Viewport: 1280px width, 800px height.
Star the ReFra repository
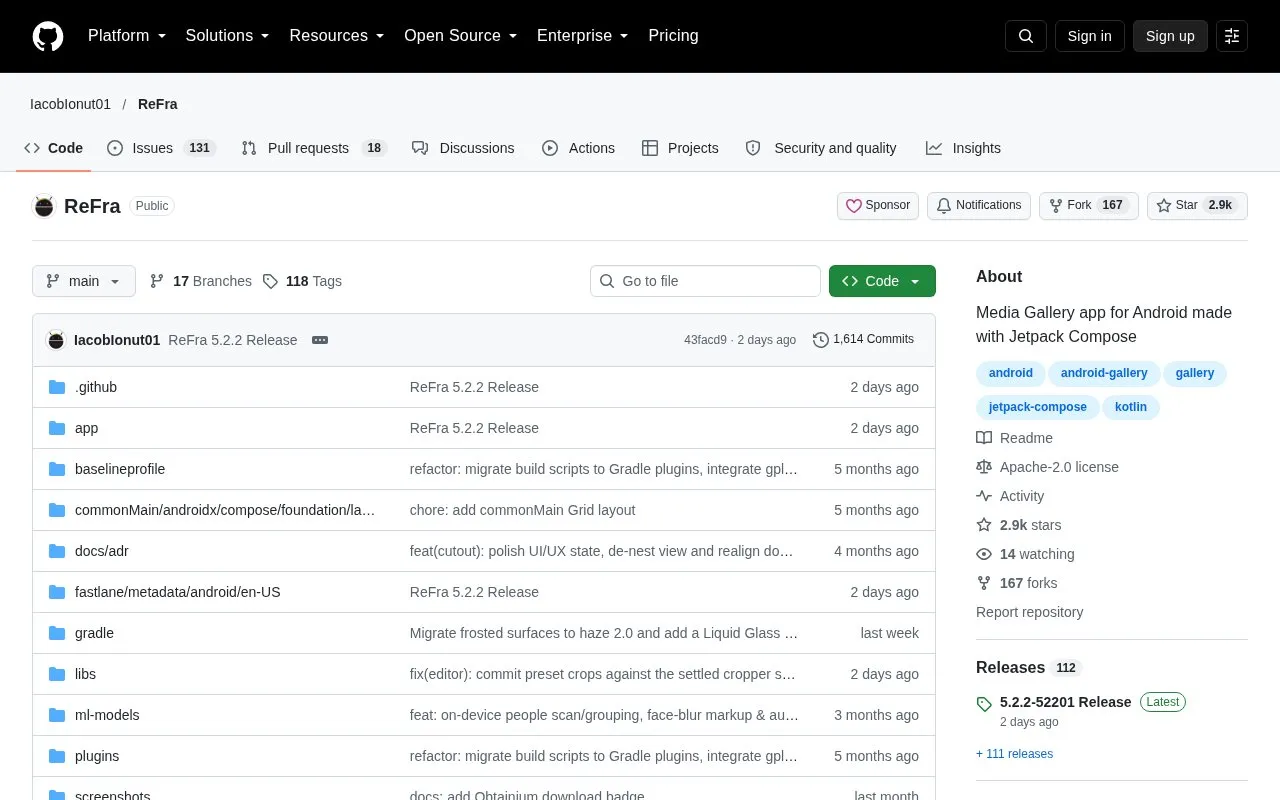(x=1197, y=206)
